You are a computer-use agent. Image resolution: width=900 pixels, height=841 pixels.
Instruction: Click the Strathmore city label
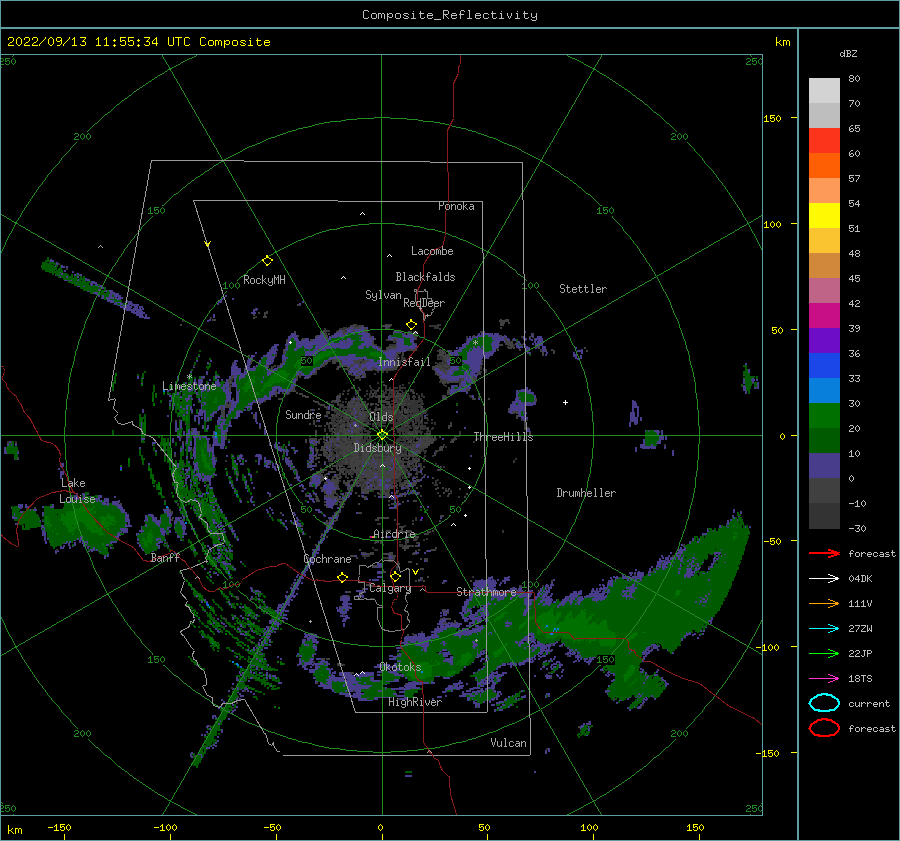click(x=487, y=592)
